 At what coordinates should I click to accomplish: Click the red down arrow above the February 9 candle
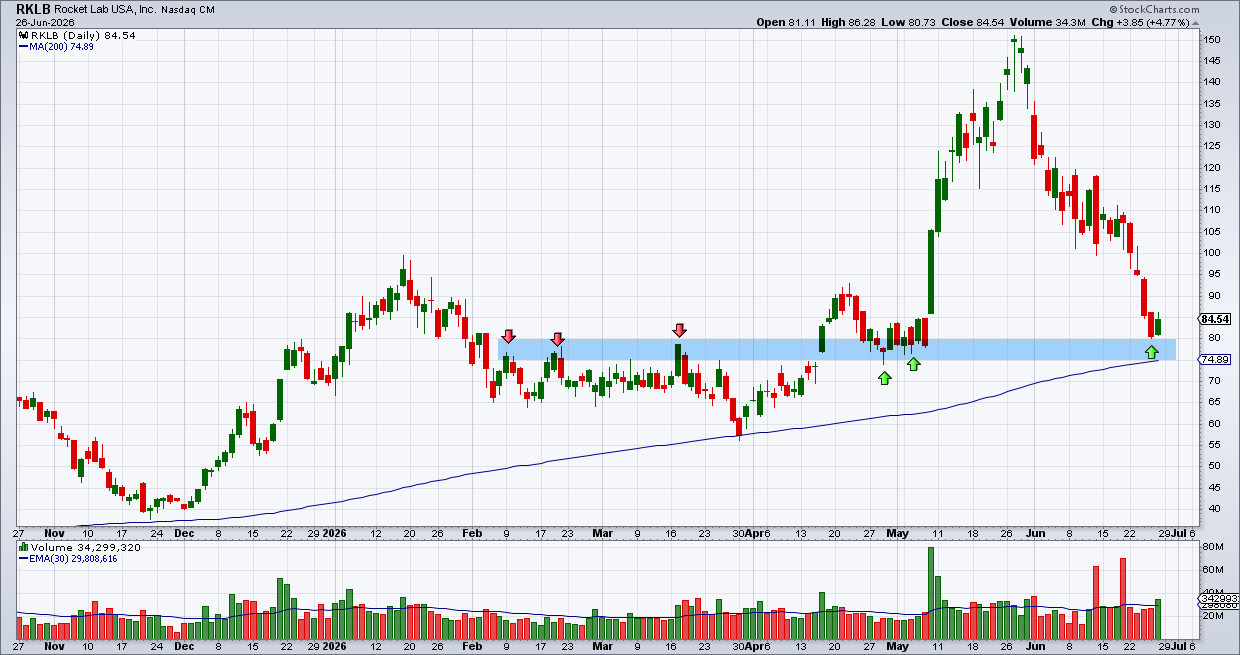pyautogui.click(x=508, y=337)
